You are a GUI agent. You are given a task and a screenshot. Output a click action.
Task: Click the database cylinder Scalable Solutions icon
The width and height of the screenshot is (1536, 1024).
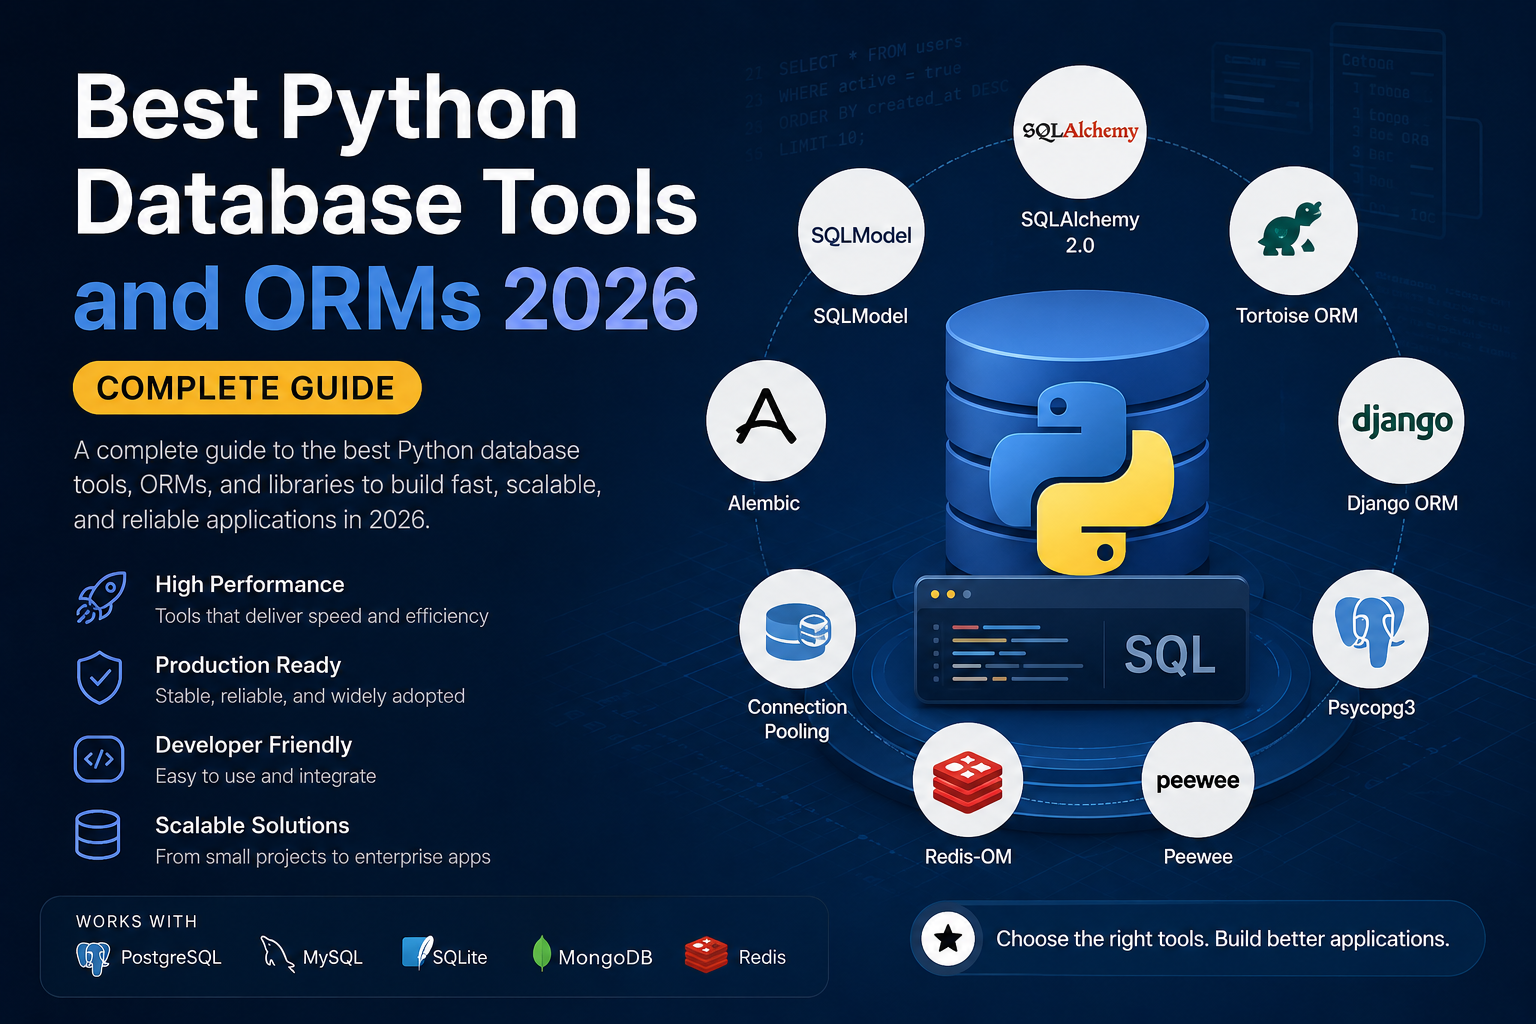click(98, 835)
